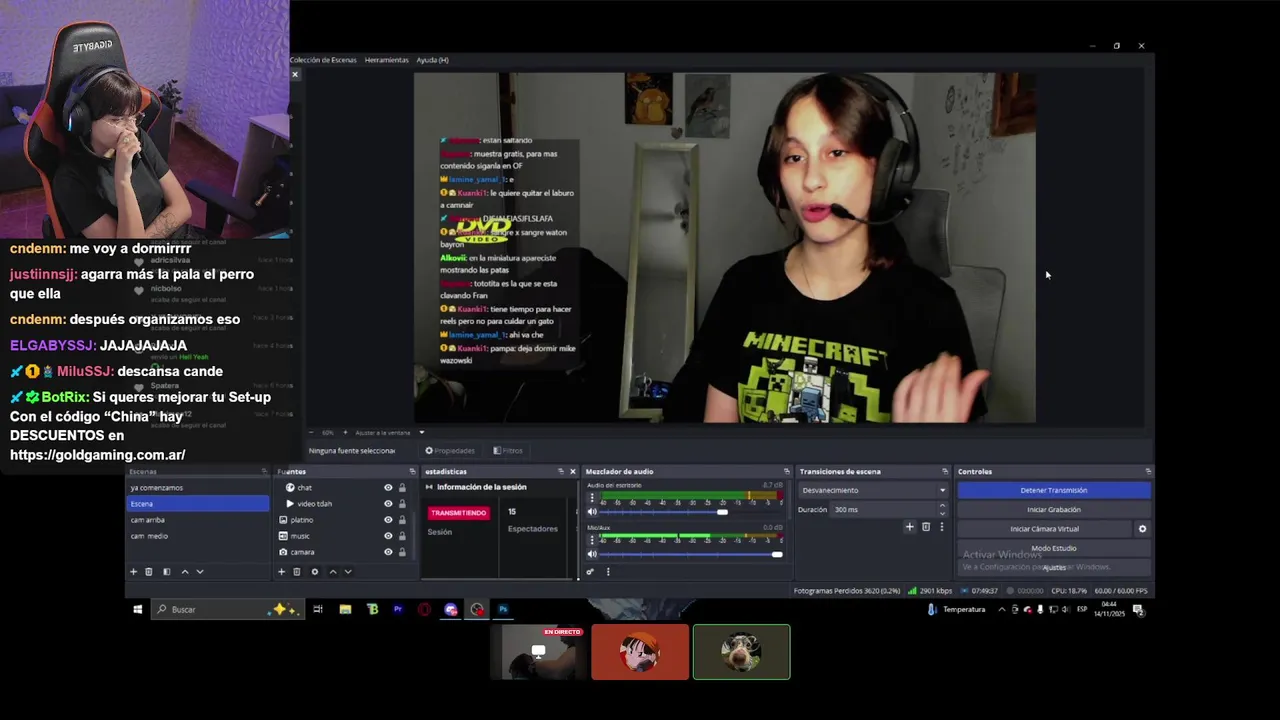Viewport: 1280px width, 720px height.
Task: Open advanced audio properties gears icon
Action: (590, 572)
